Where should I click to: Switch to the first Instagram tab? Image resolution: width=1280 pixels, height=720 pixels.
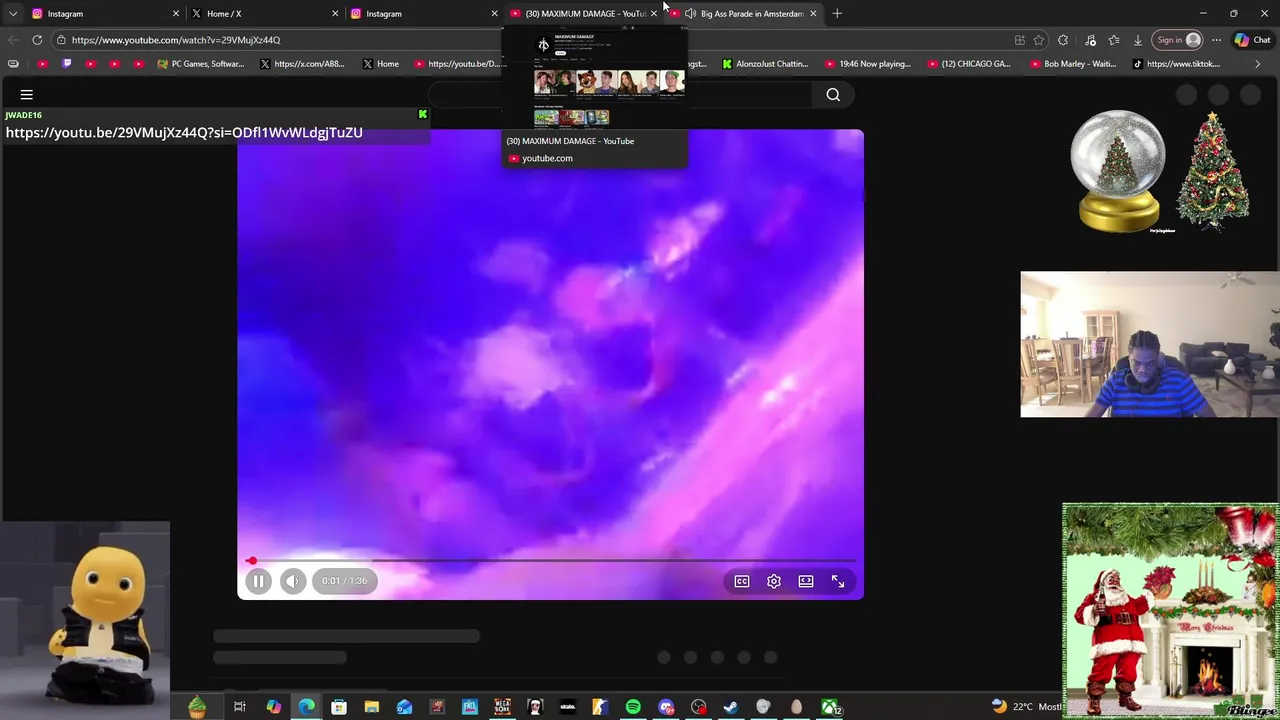coord(105,14)
